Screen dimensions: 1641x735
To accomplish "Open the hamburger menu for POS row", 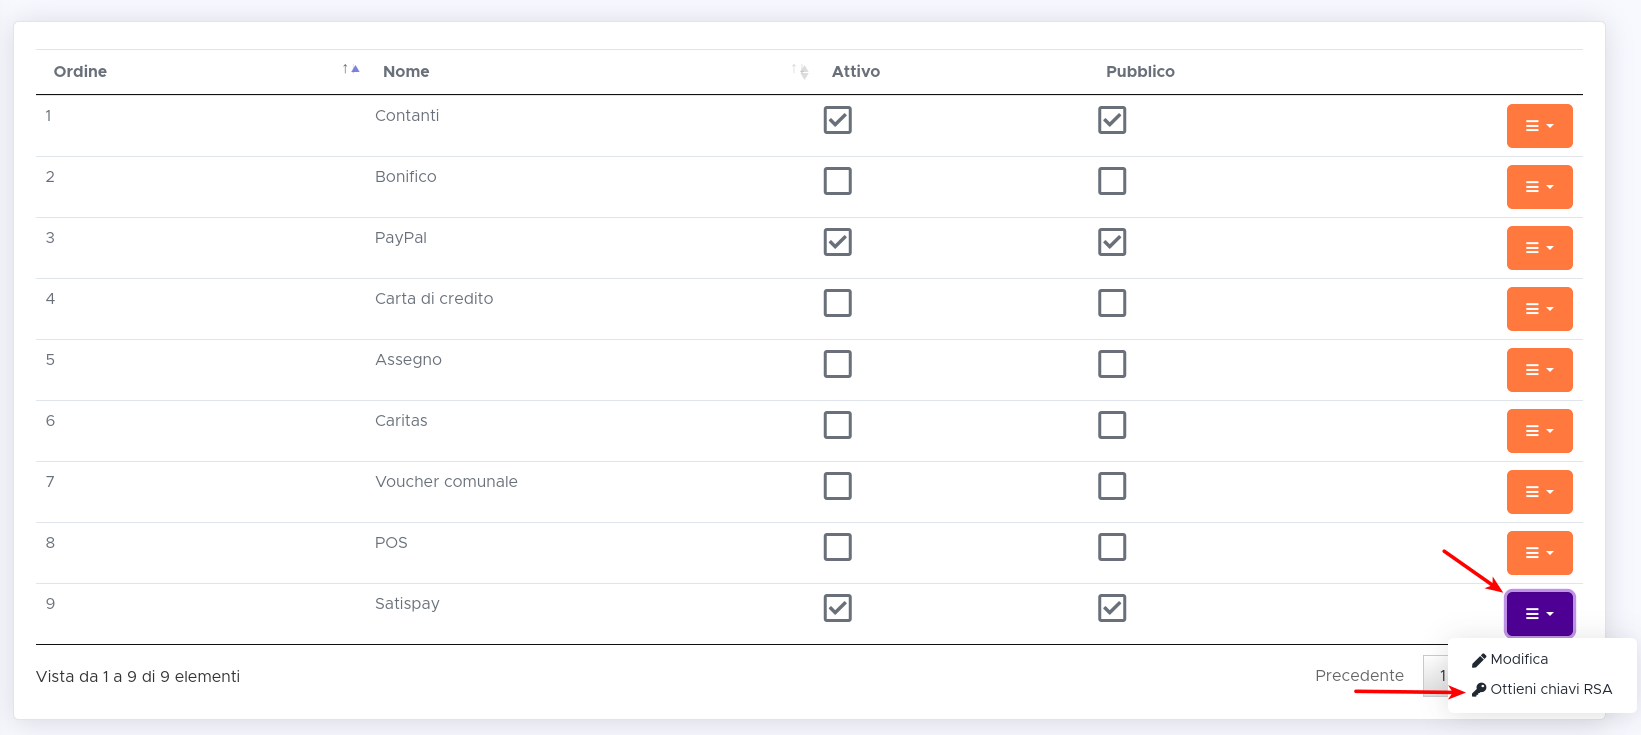I will 1539,553.
